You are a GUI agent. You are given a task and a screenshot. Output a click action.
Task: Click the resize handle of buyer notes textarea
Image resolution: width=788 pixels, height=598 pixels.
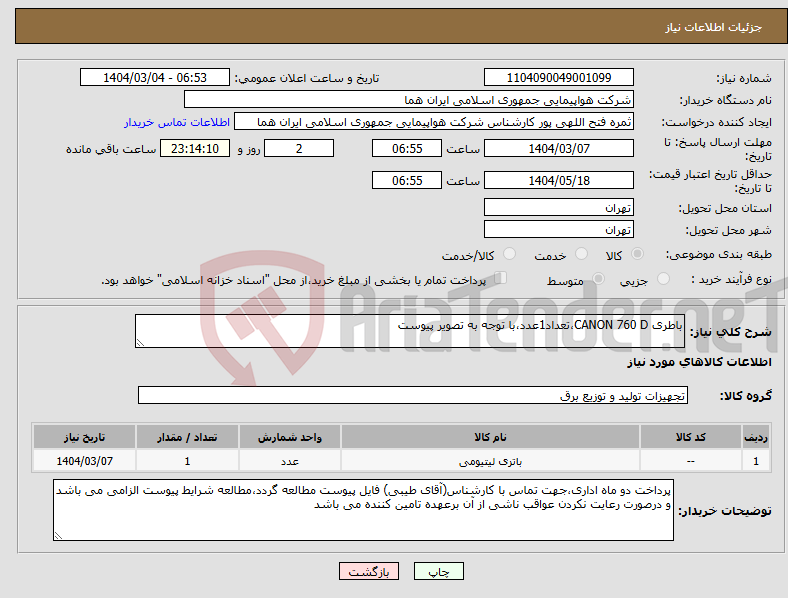(x=58, y=536)
